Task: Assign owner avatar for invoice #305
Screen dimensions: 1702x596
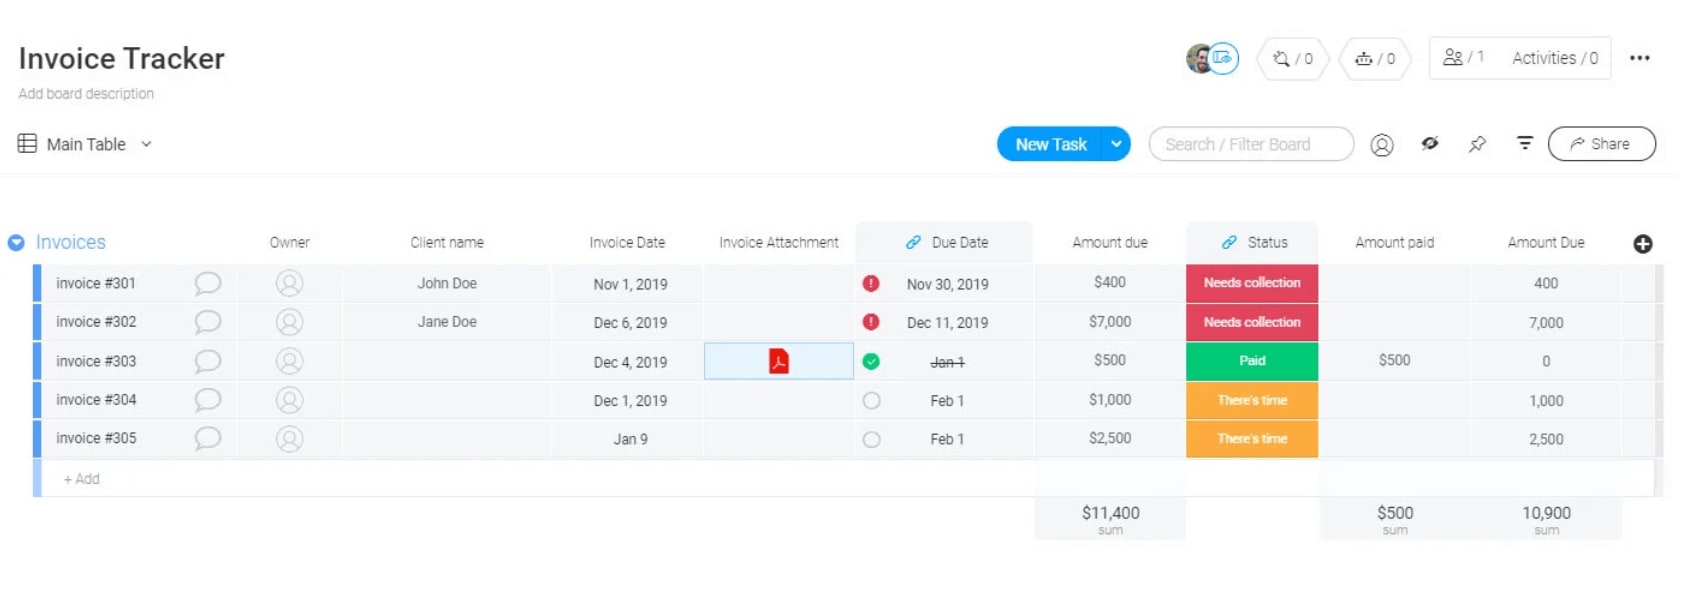Action: (x=289, y=439)
